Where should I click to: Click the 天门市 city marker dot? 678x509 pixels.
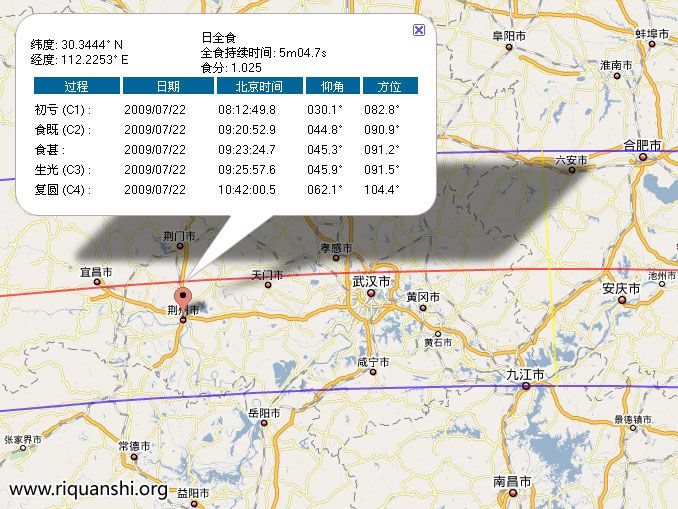click(268, 285)
